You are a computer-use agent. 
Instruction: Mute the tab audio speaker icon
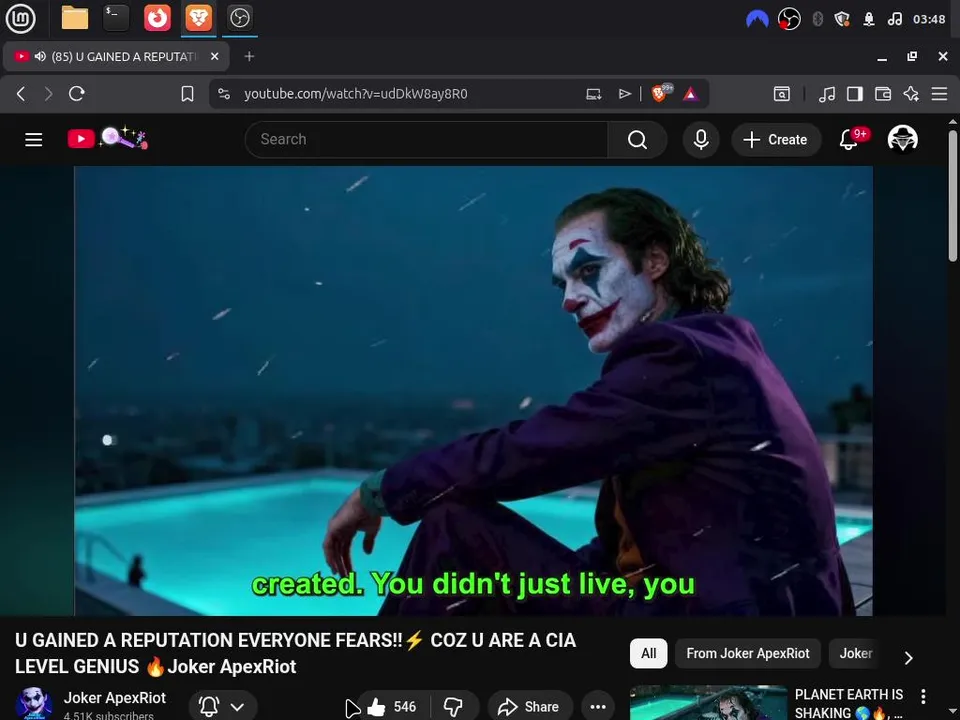pos(40,56)
